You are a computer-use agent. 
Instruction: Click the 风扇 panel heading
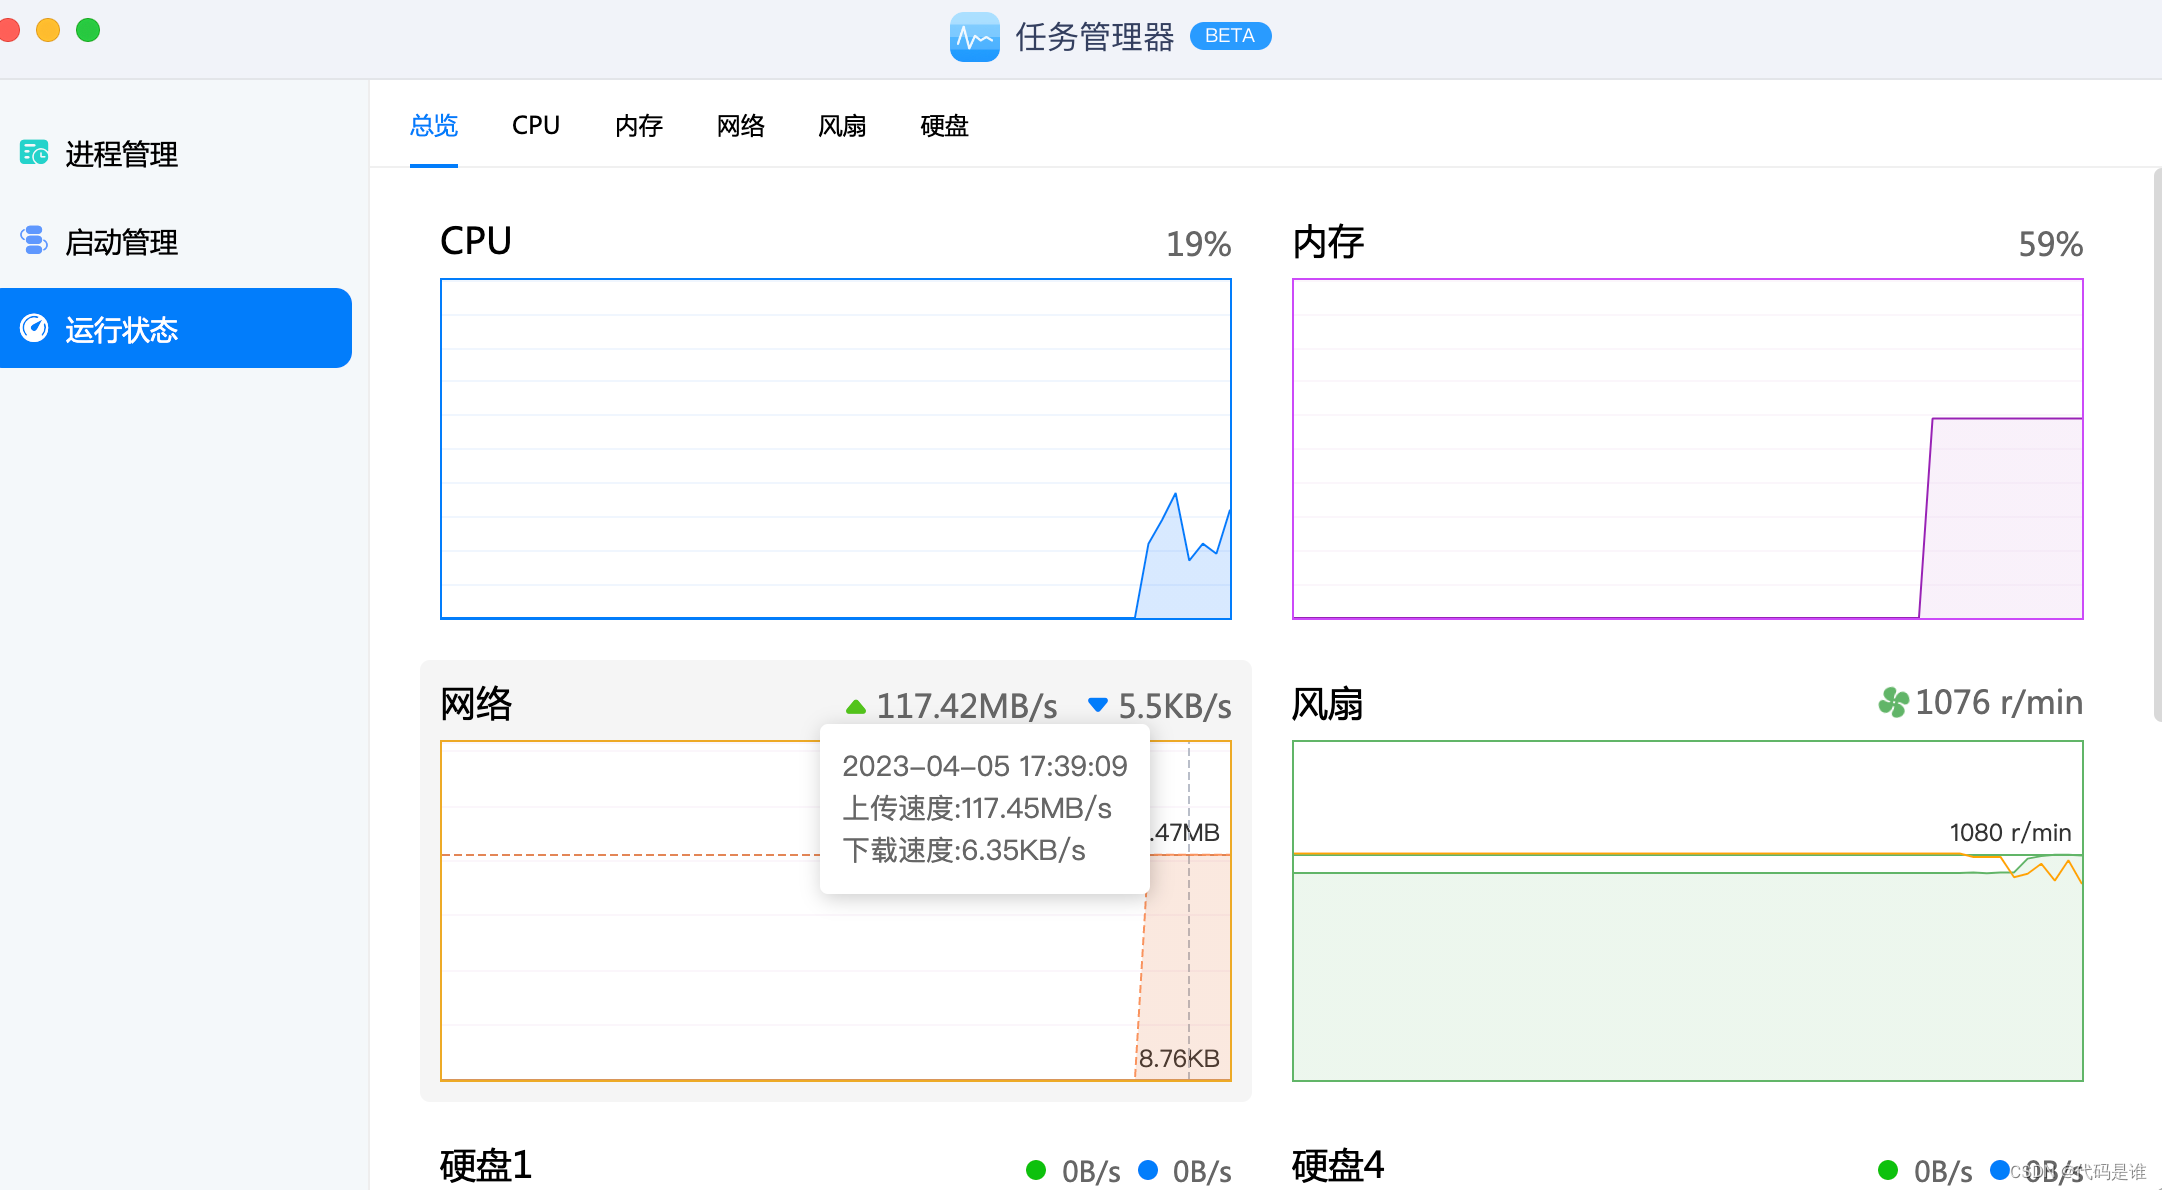click(x=1328, y=705)
